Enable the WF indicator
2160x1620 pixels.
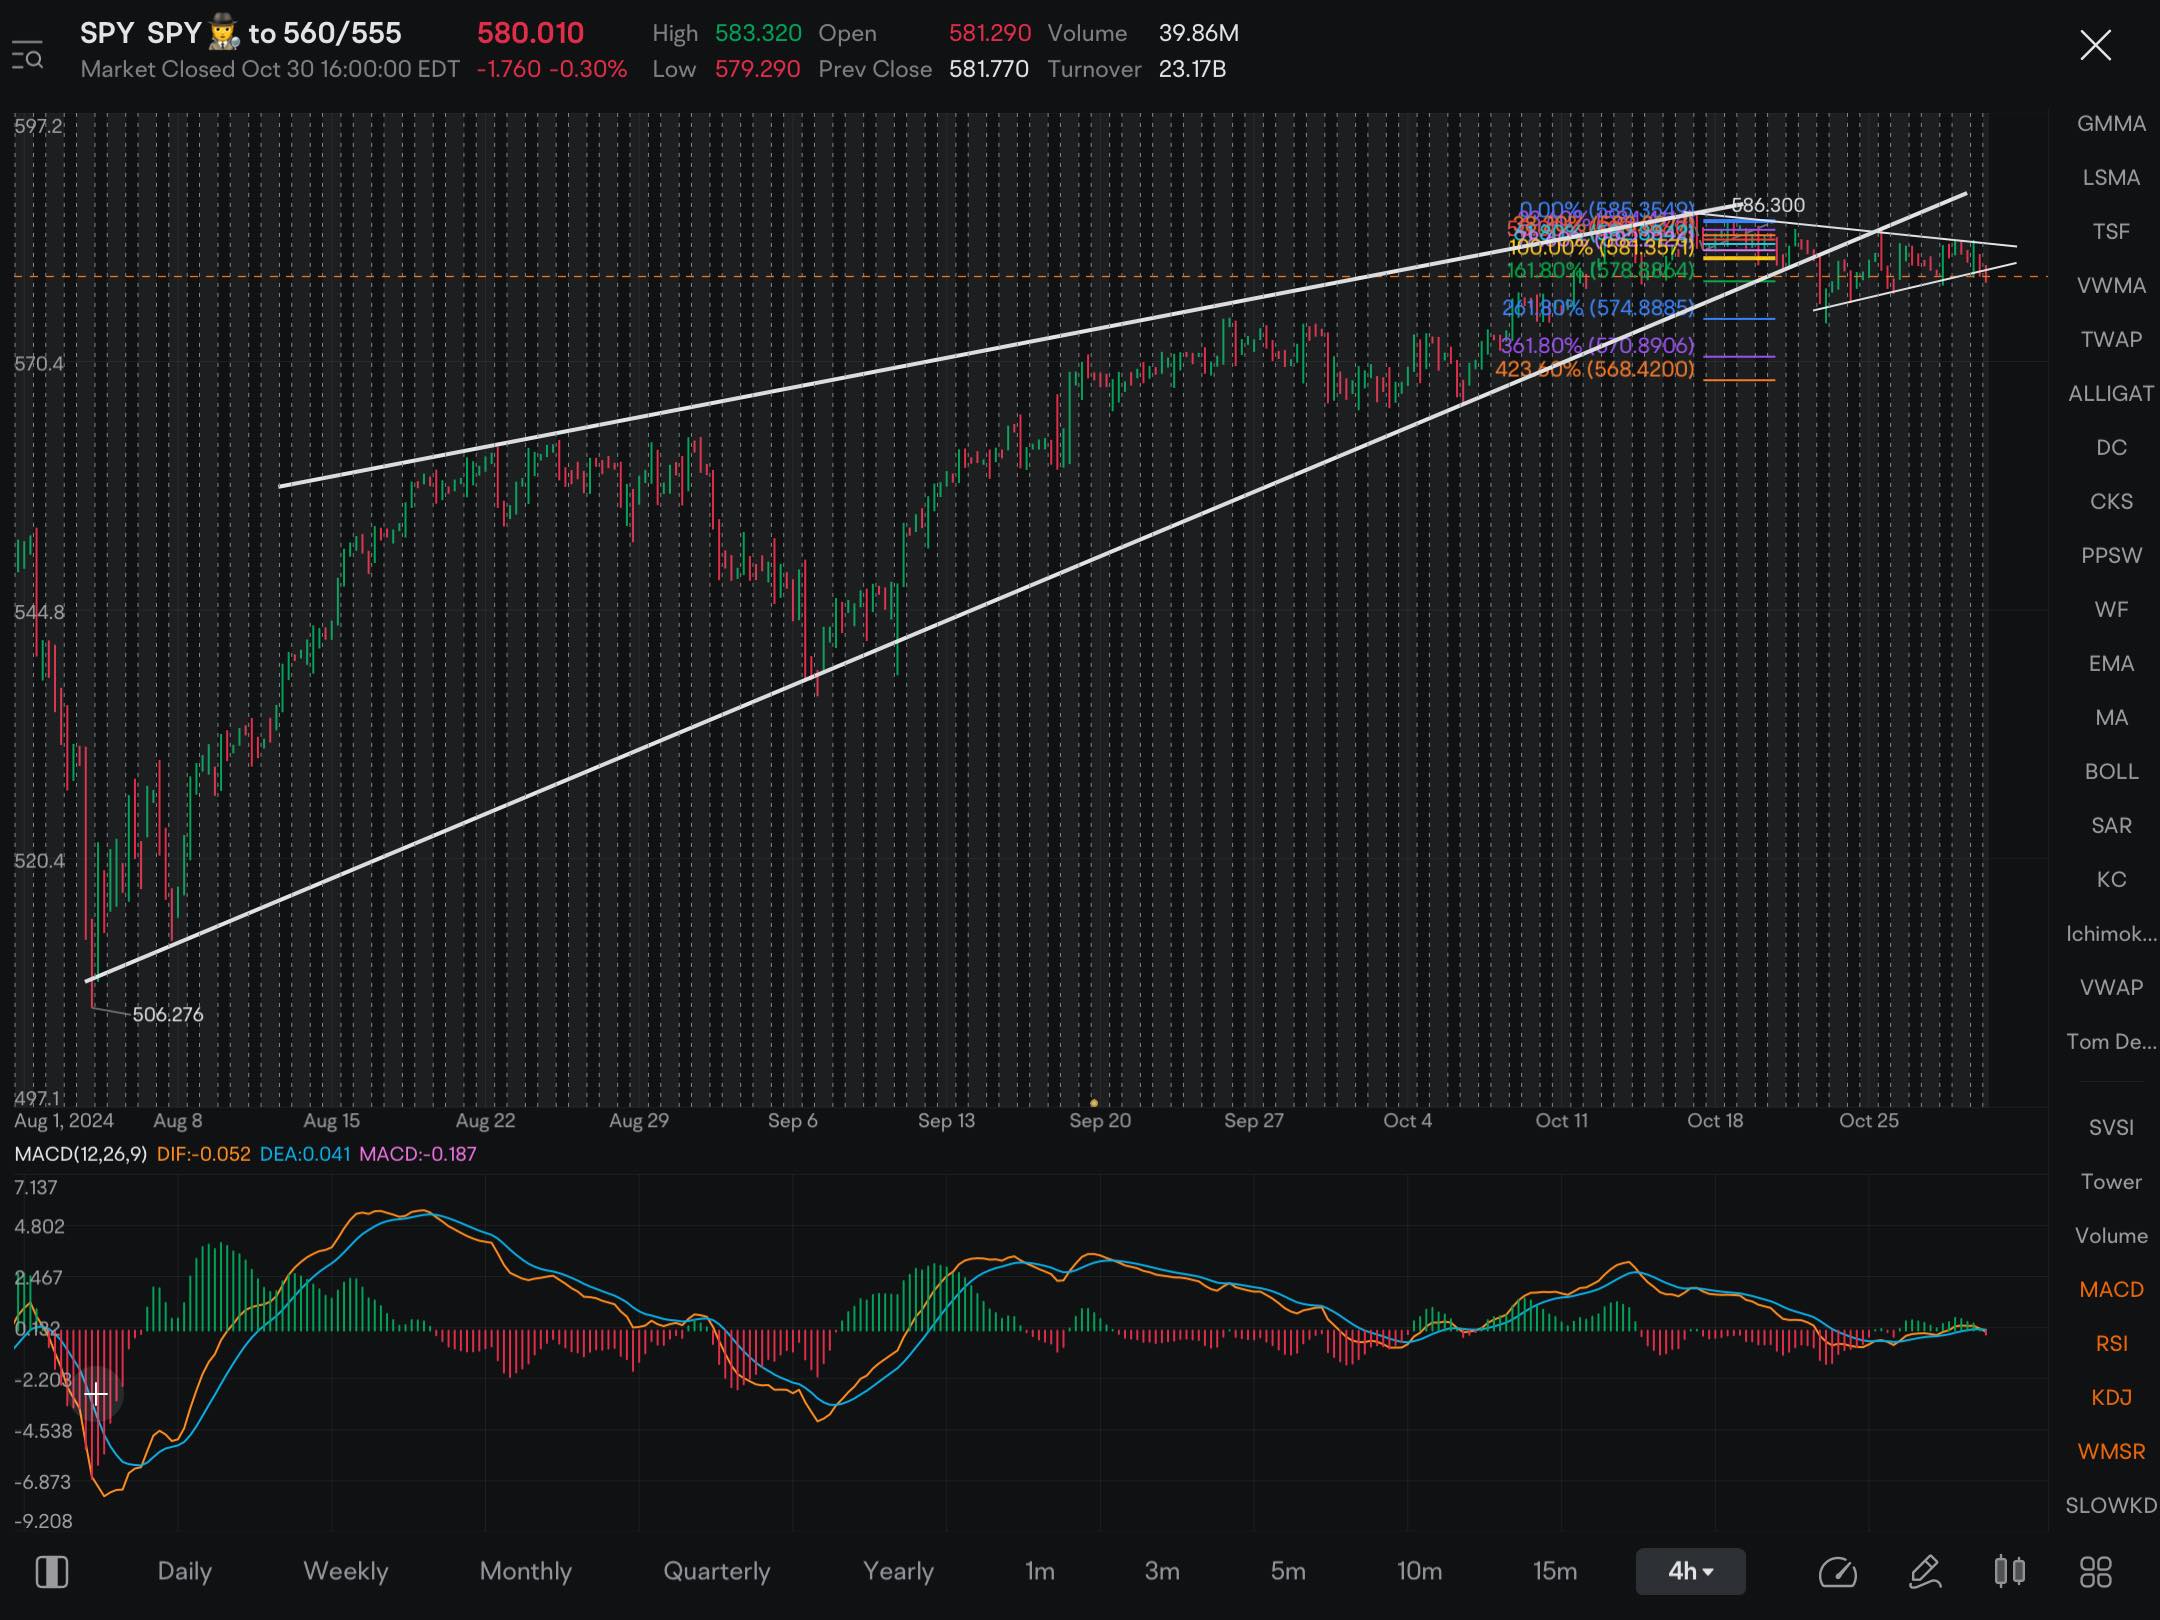pos(2111,610)
